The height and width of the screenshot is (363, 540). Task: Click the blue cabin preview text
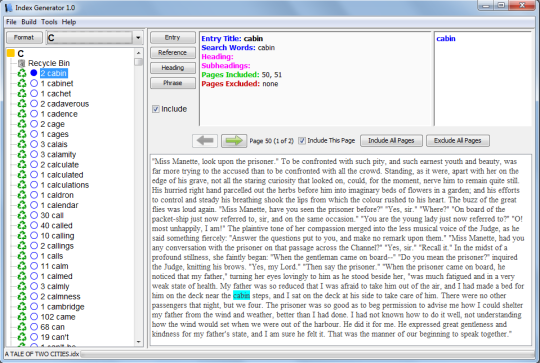pyautogui.click(x=446, y=39)
